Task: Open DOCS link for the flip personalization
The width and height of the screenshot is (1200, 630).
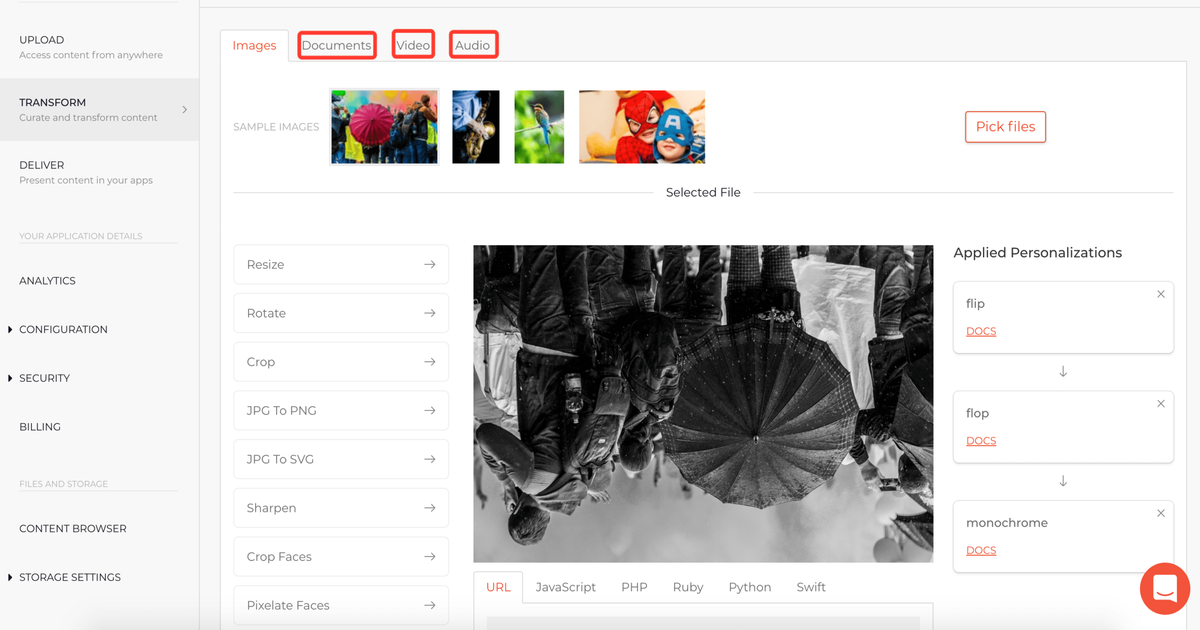Action: [981, 331]
